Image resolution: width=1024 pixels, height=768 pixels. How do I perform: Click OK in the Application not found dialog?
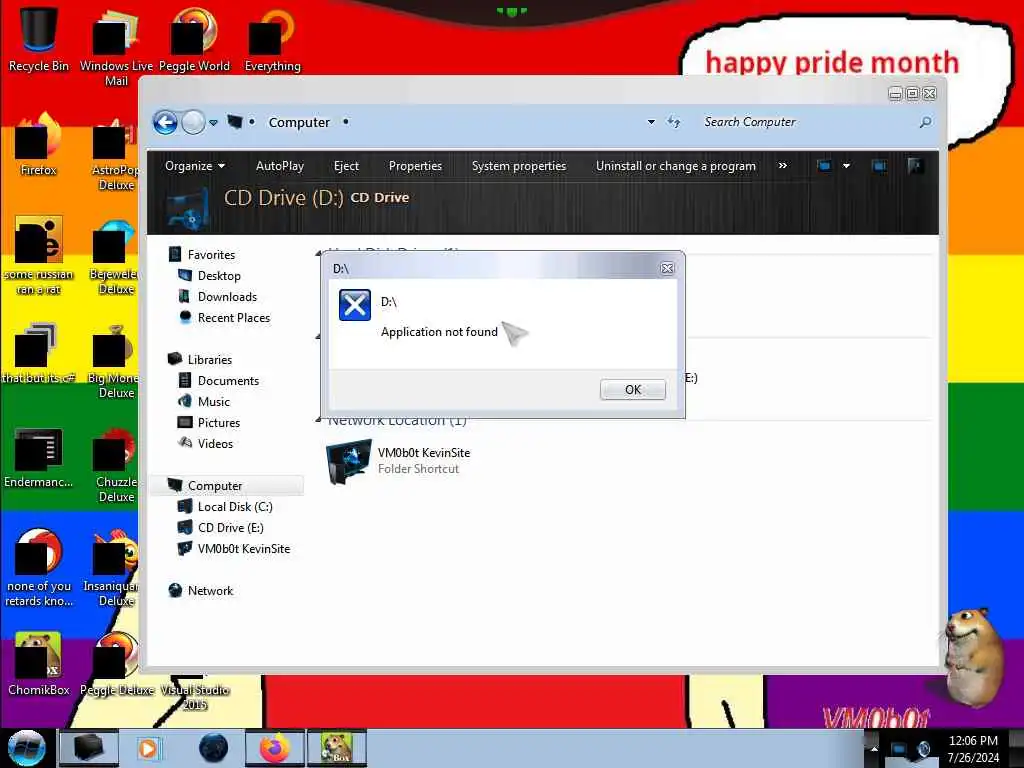(x=632, y=389)
